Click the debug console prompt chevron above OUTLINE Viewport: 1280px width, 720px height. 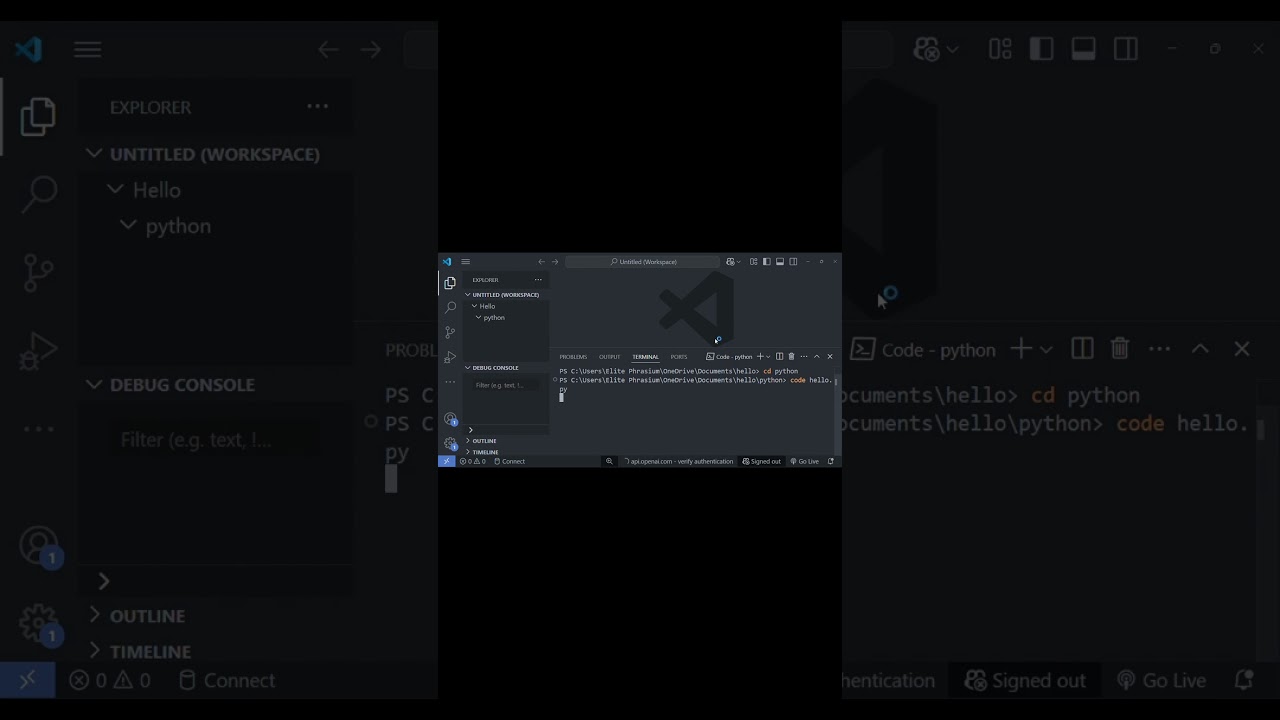pos(470,430)
